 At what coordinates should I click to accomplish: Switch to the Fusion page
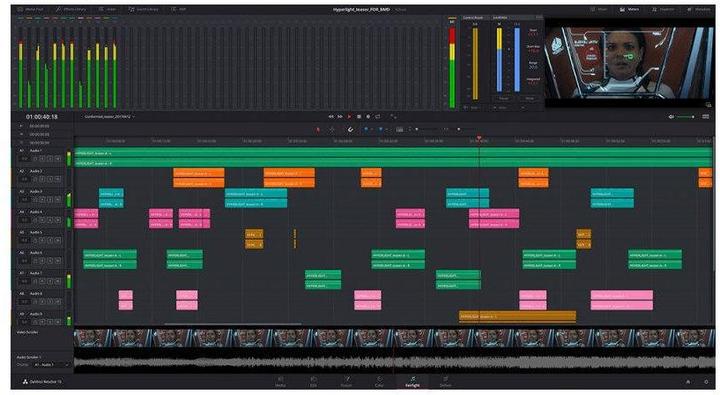(x=346, y=382)
